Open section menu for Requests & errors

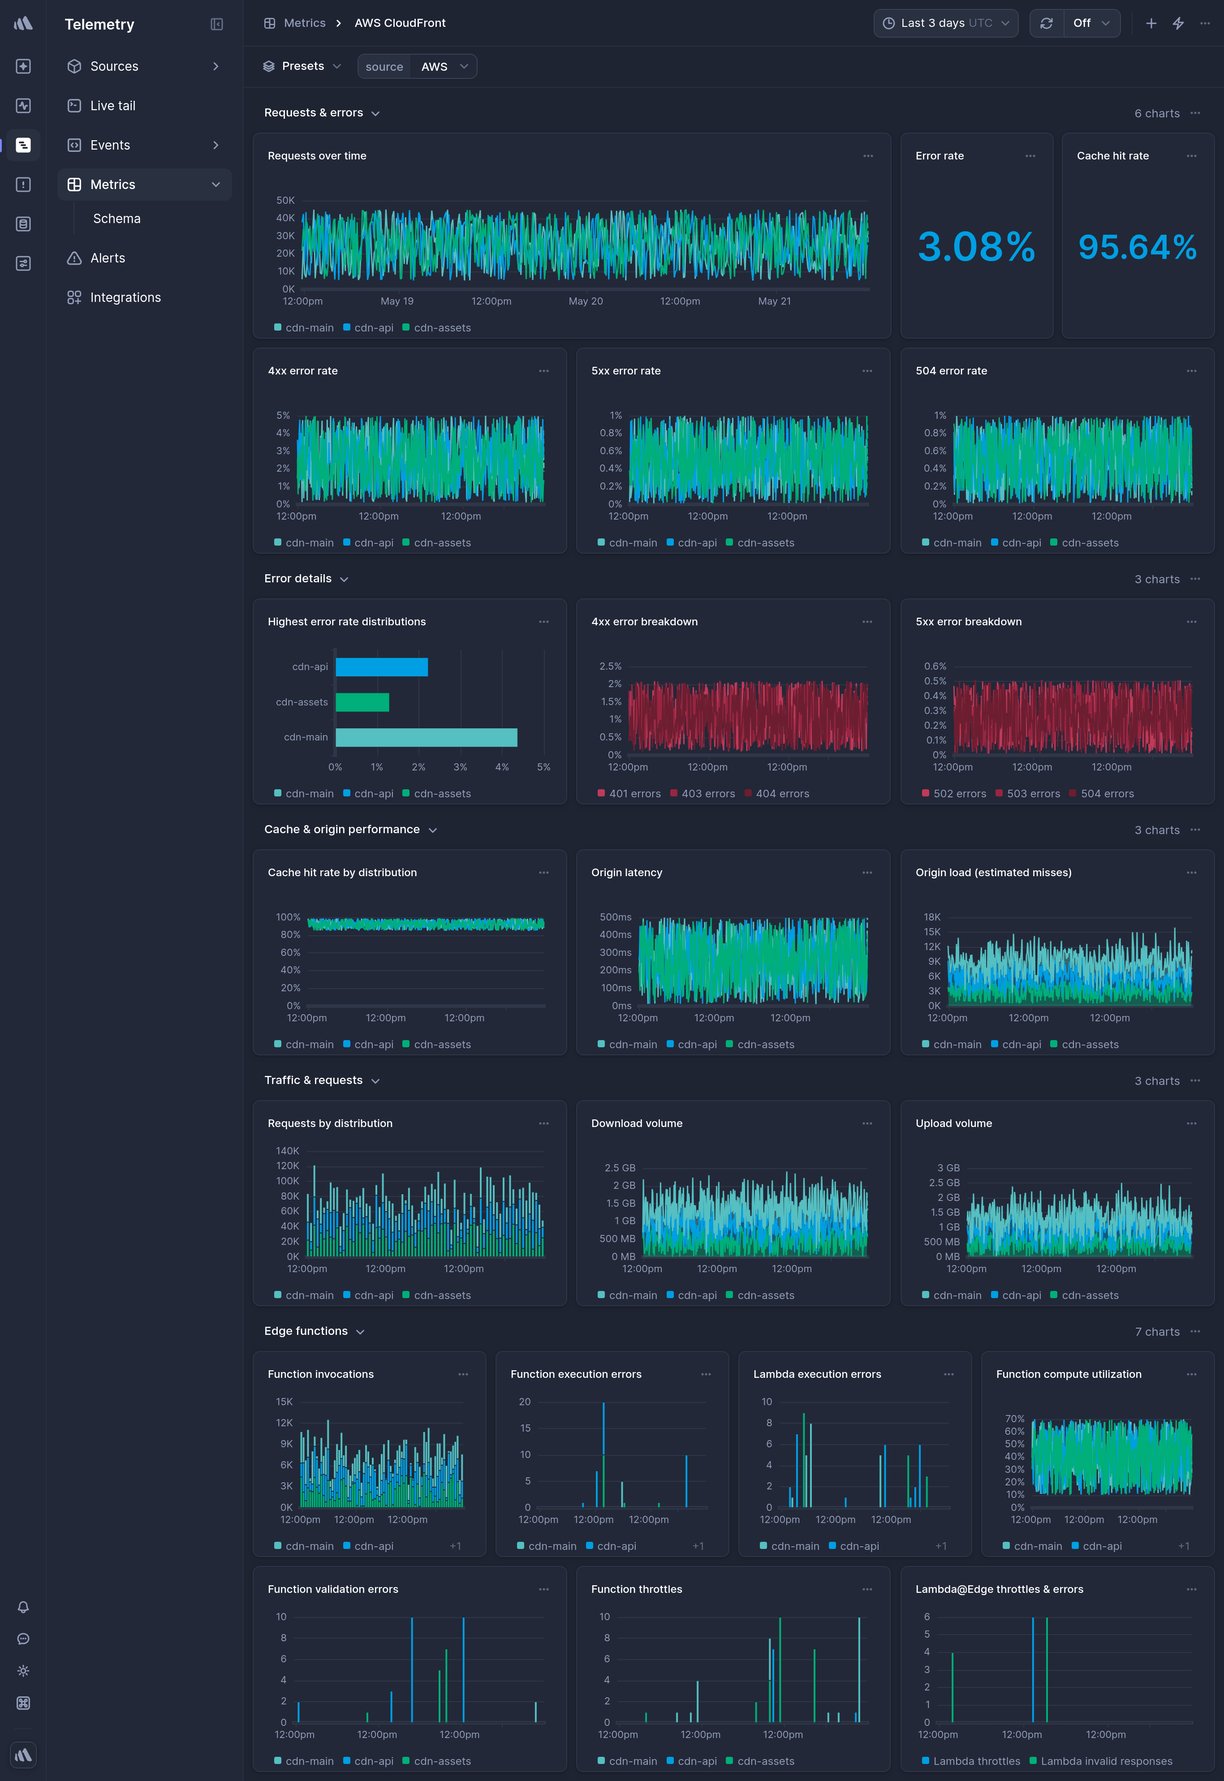coord(1195,113)
